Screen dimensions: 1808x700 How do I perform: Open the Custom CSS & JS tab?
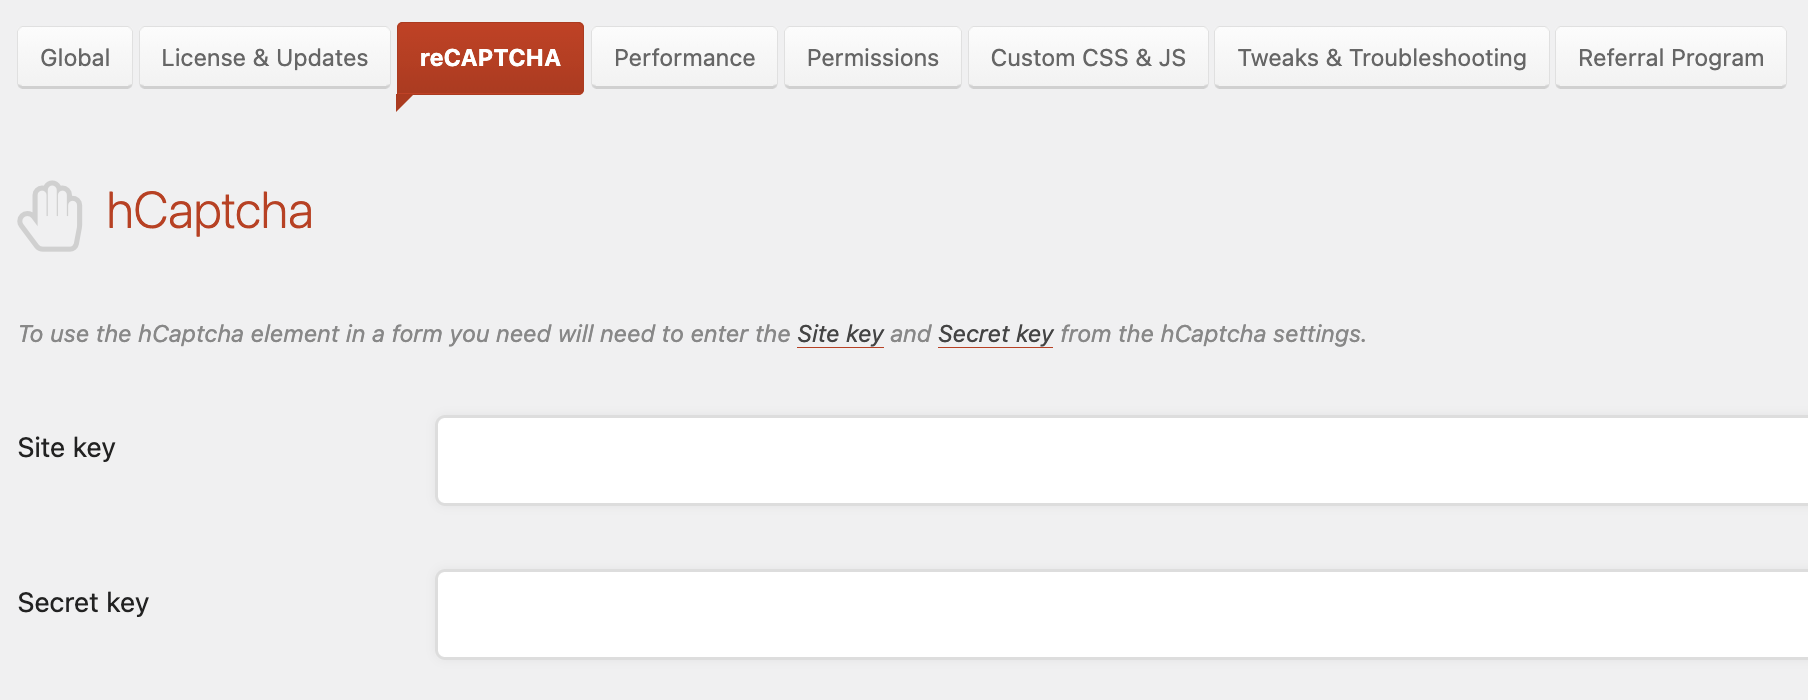1087,57
